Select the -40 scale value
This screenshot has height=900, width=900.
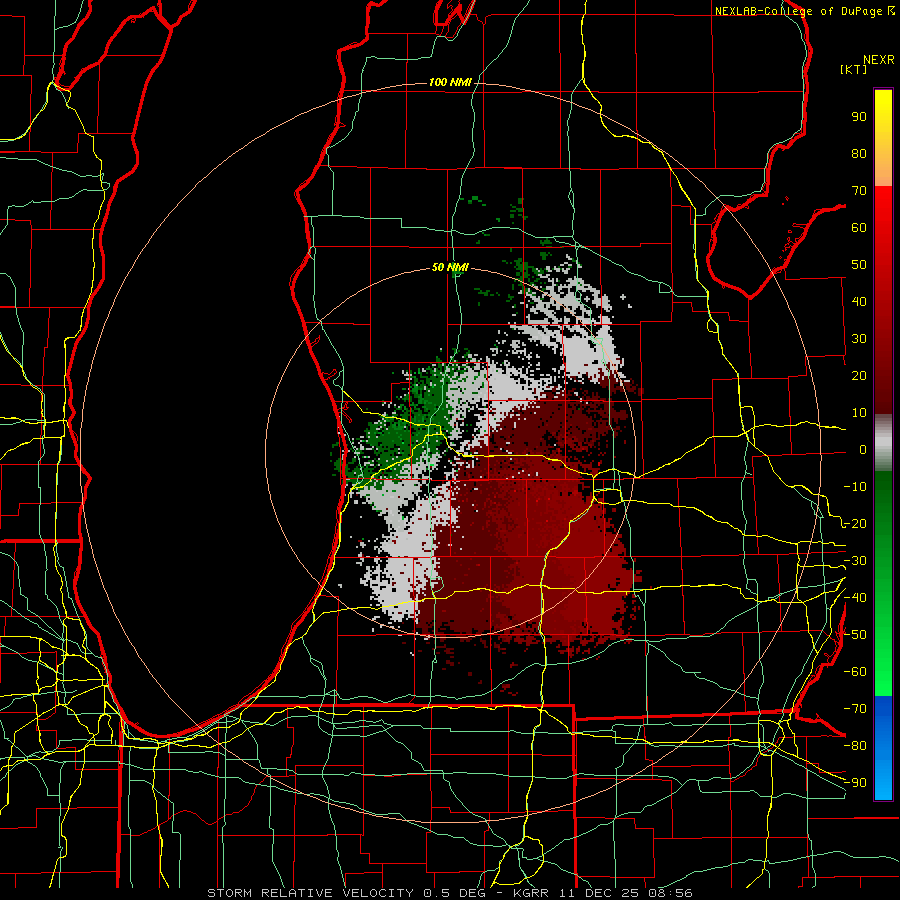tap(855, 598)
